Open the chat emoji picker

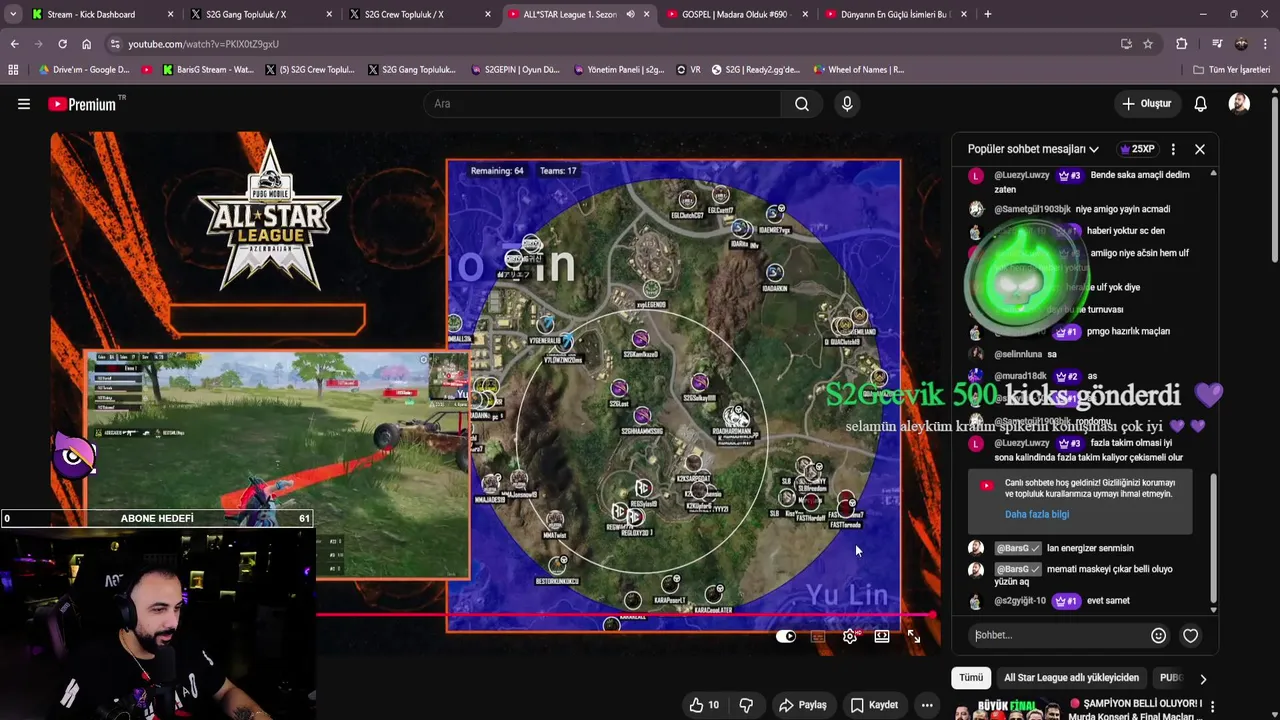(x=1158, y=635)
